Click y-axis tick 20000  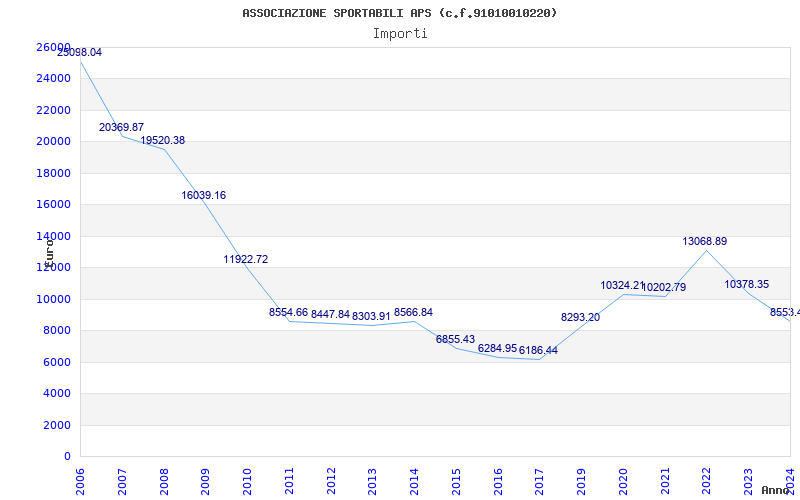pyautogui.click(x=54, y=141)
